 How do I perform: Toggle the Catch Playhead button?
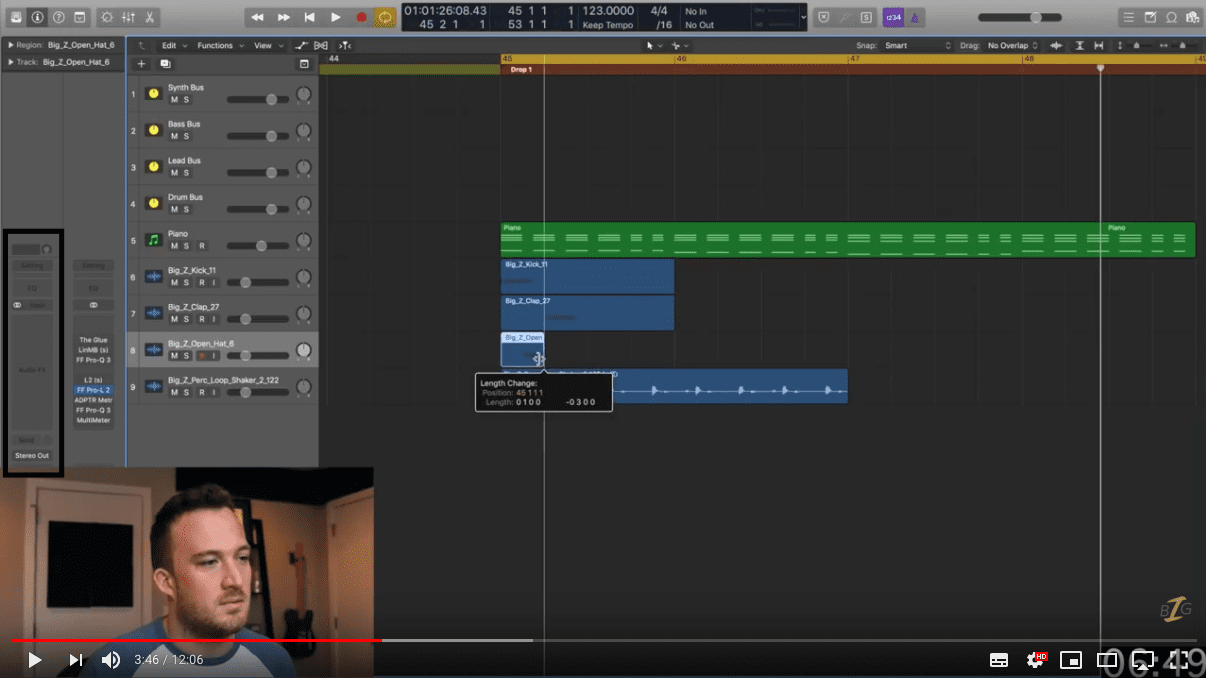[345, 45]
